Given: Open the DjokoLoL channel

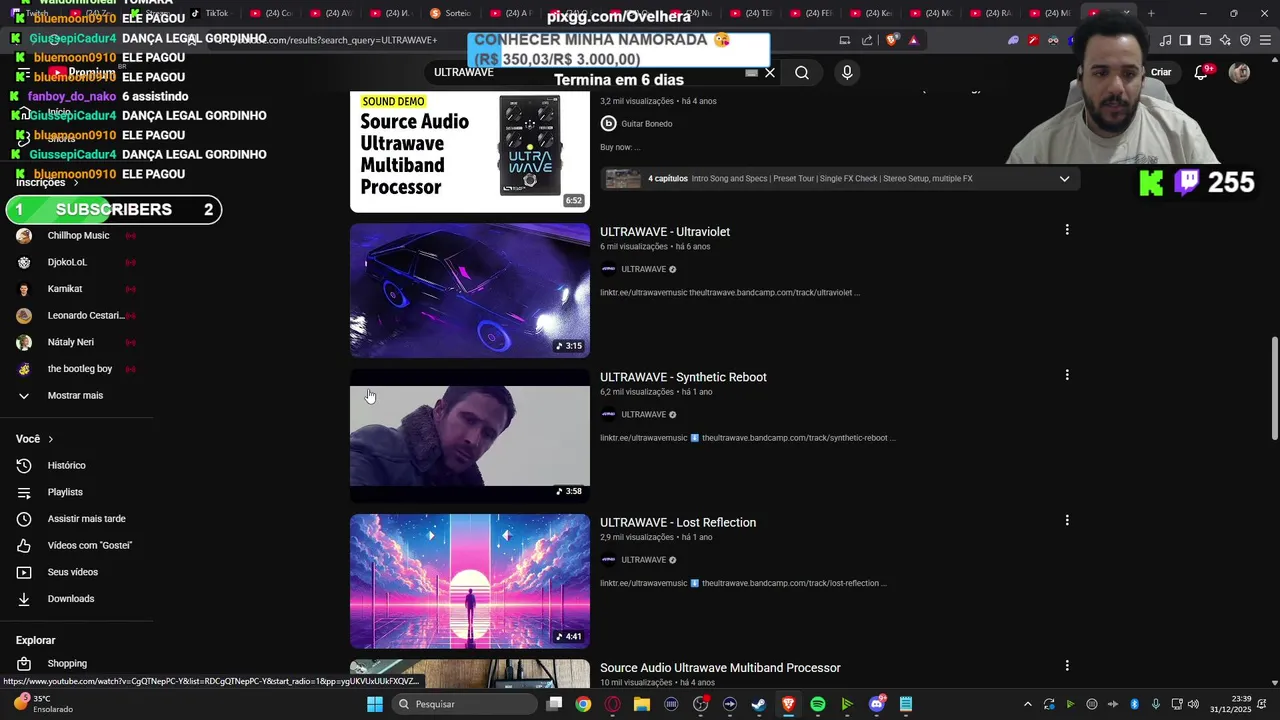Looking at the screenshot, I should coord(67,262).
